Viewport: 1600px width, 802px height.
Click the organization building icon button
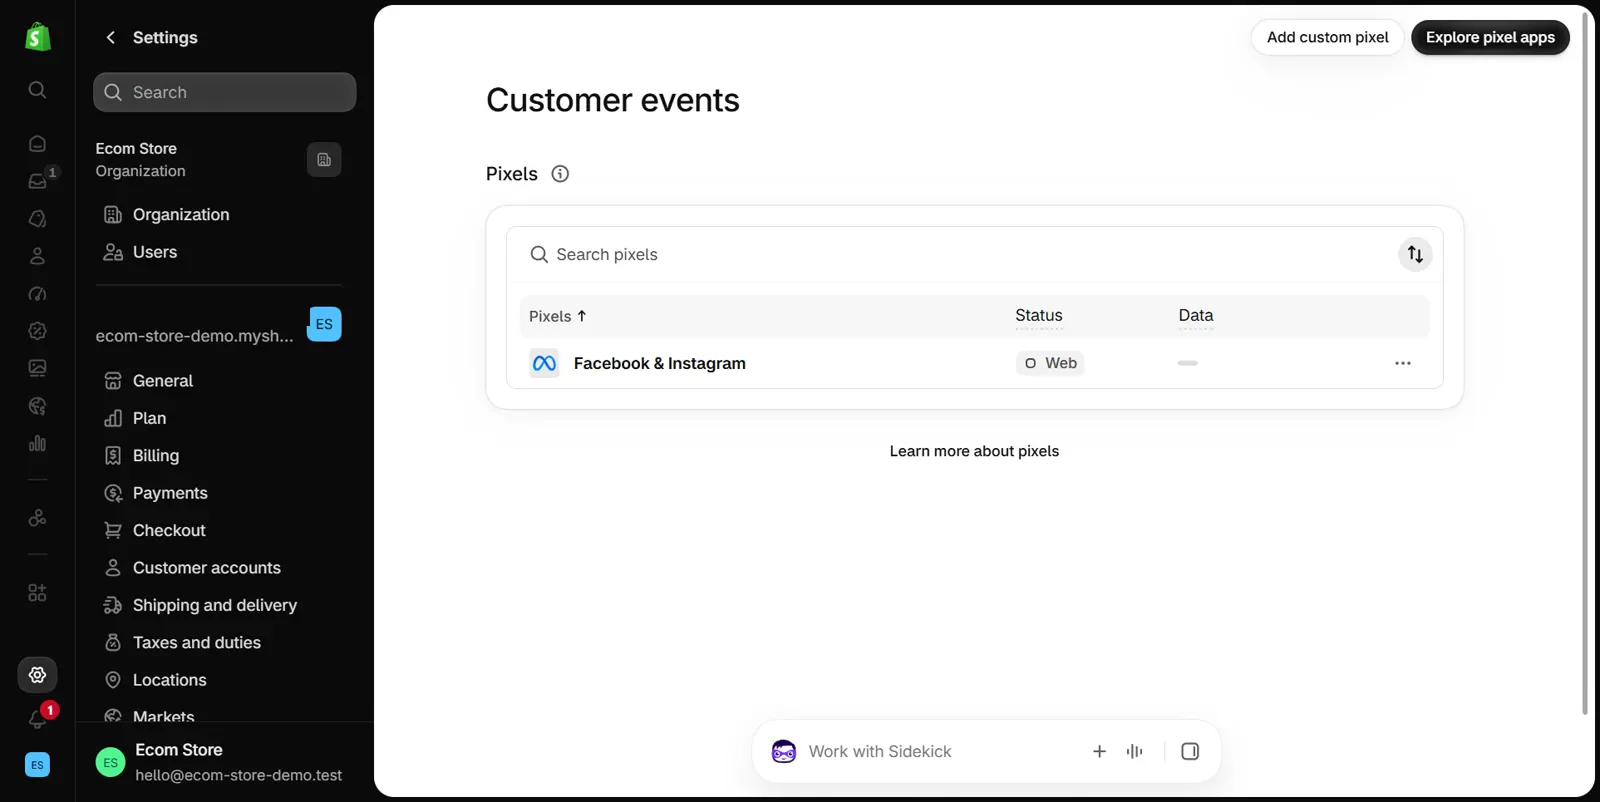324,160
